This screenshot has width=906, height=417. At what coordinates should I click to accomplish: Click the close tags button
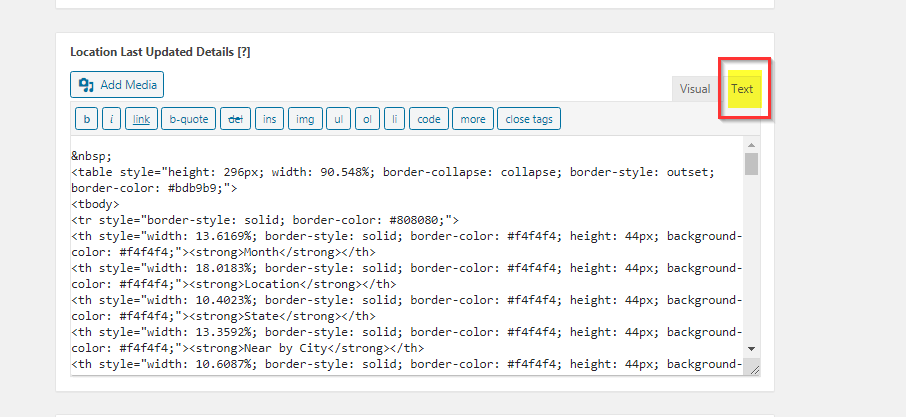pyautogui.click(x=529, y=120)
